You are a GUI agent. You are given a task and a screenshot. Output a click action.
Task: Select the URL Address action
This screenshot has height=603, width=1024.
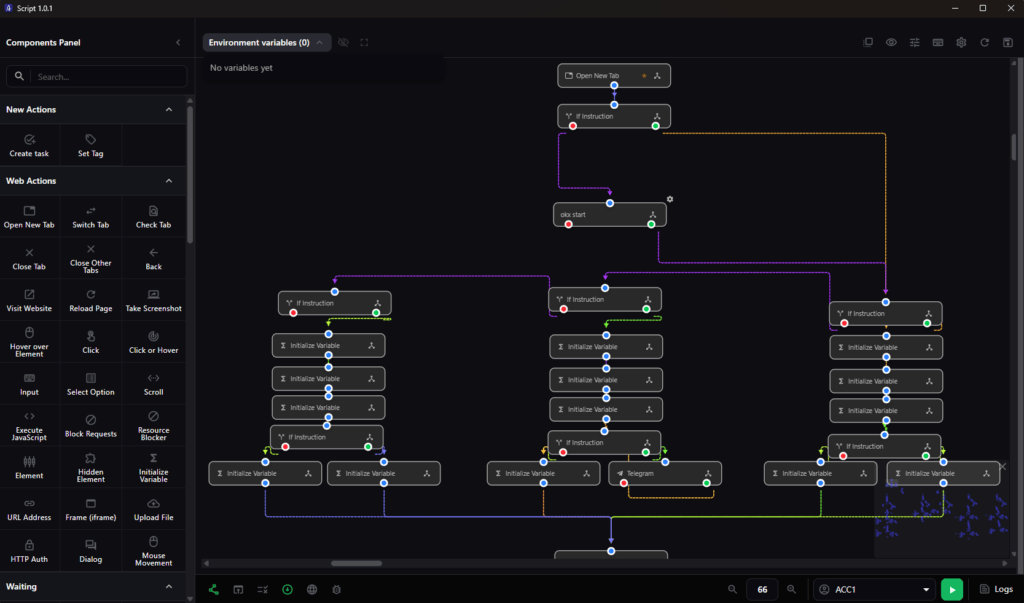coord(29,510)
